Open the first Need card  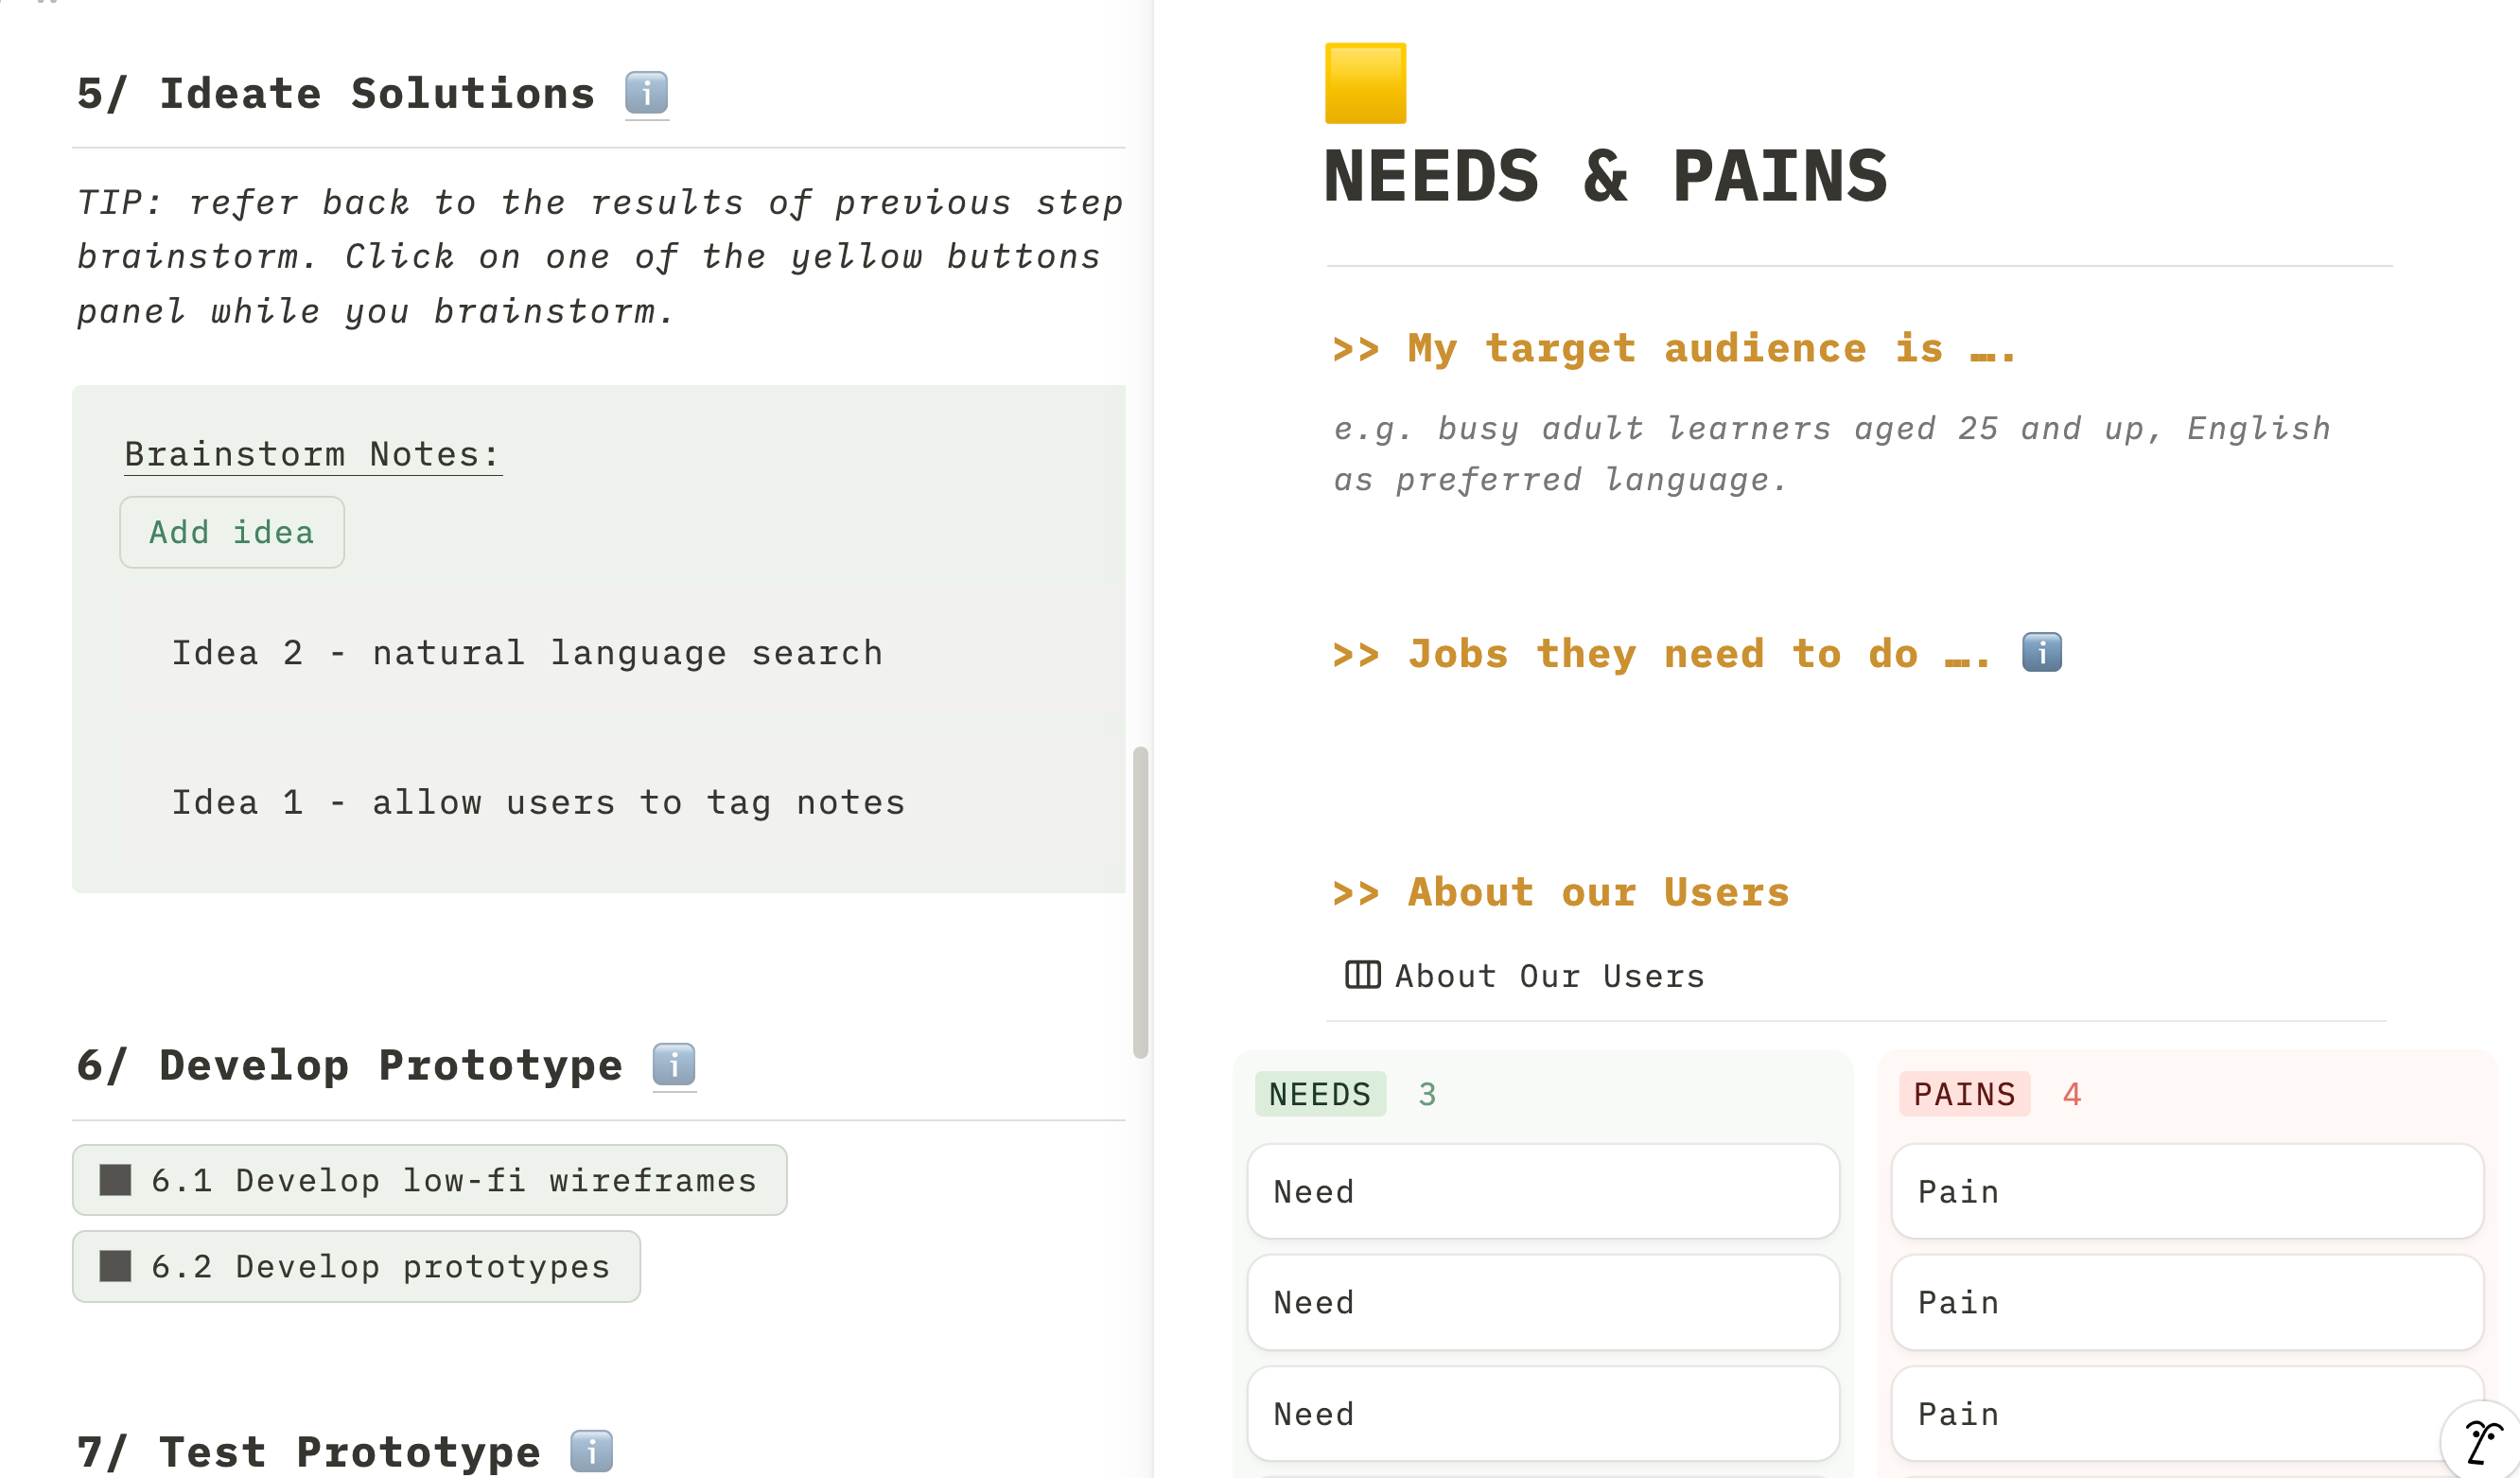1542,1191
